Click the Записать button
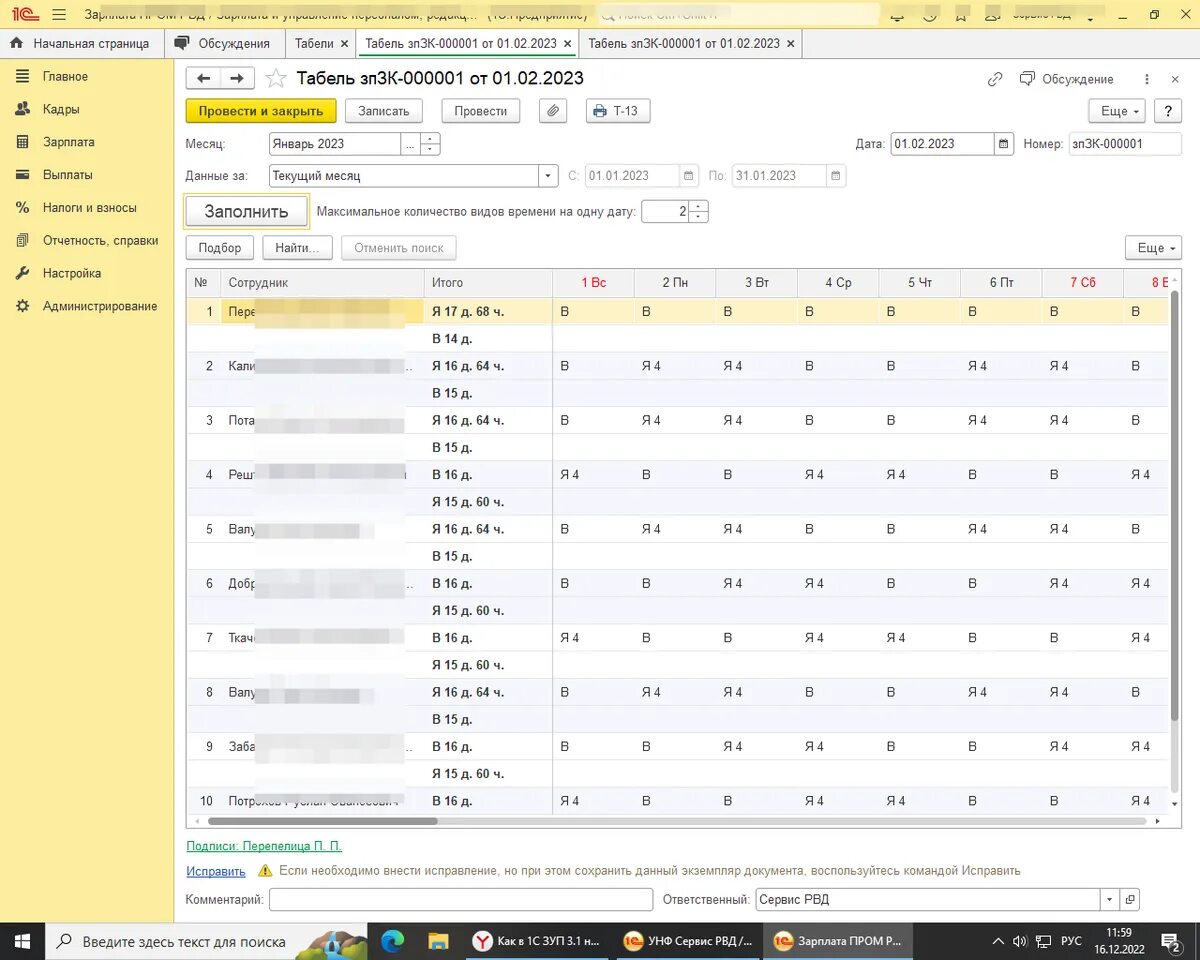This screenshot has height=960, width=1200. pos(384,111)
